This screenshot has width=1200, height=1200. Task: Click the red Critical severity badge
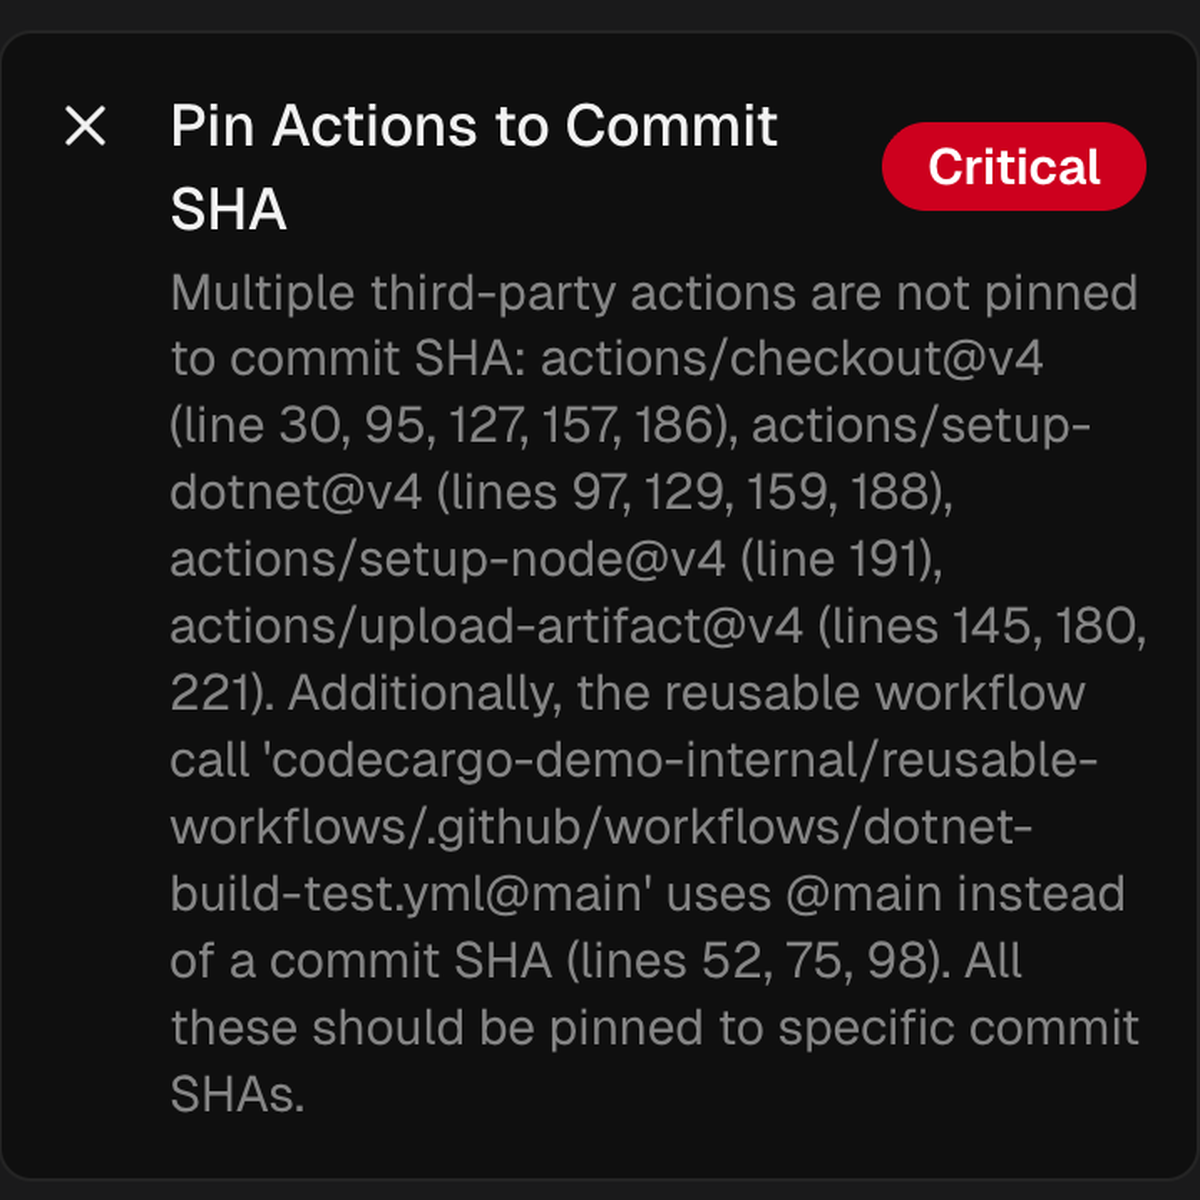click(1013, 167)
